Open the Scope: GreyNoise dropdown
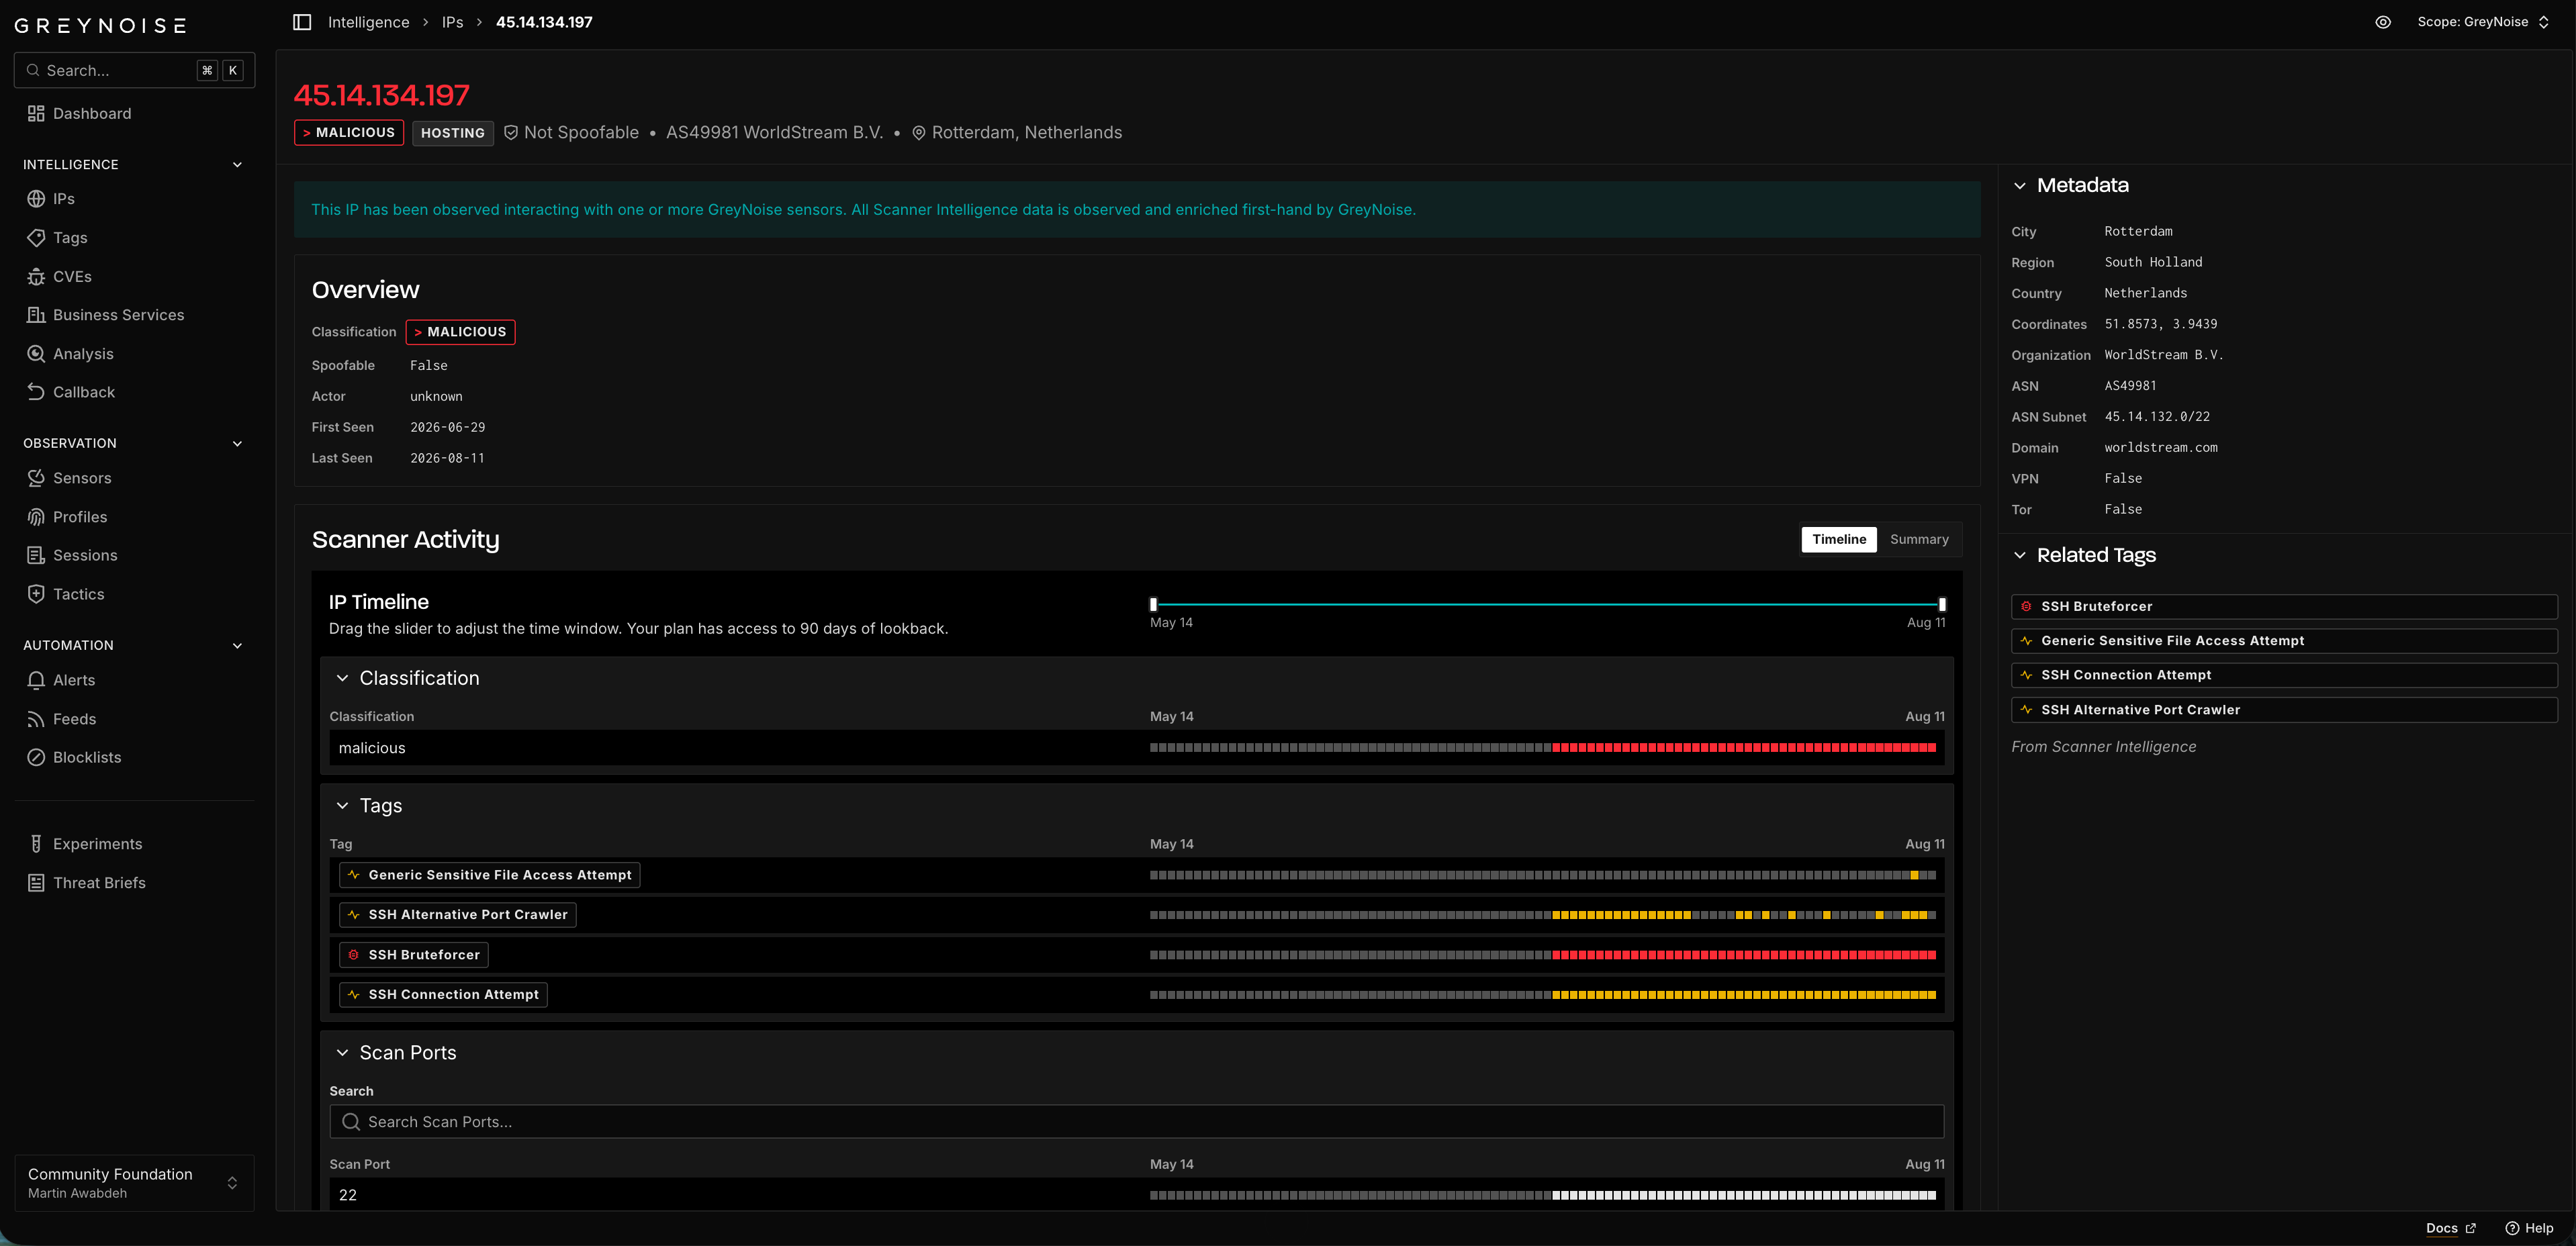Viewport: 2576px width, 1246px height. click(2484, 22)
